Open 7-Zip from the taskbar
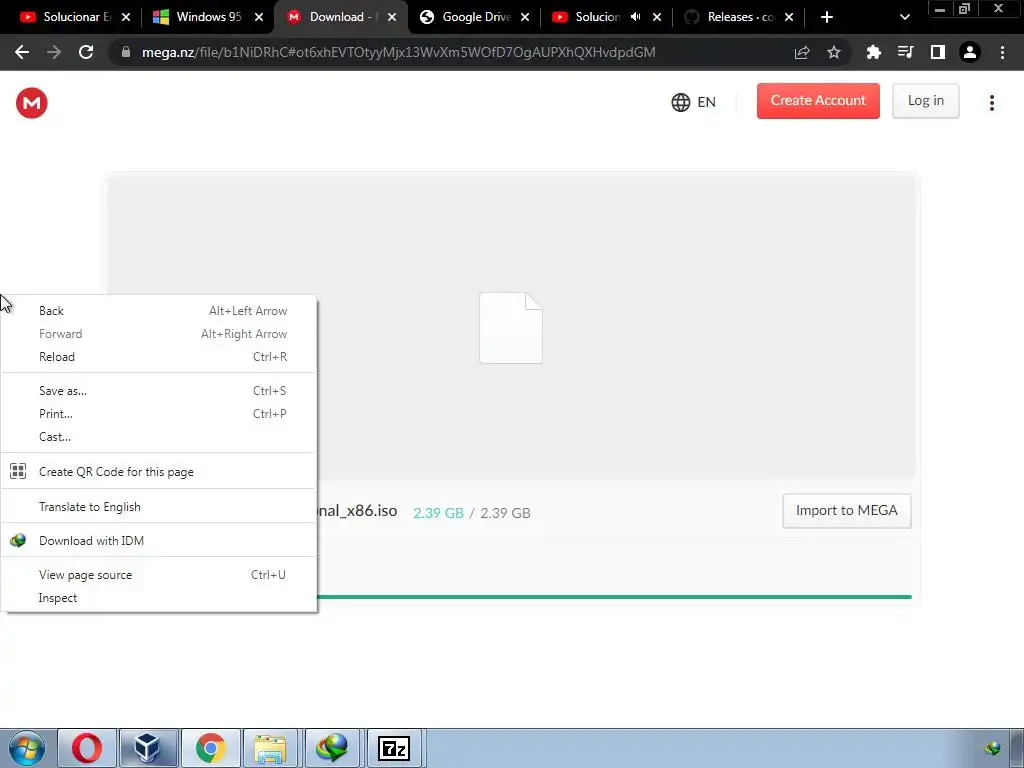The width and height of the screenshot is (1024, 768). tap(394, 748)
